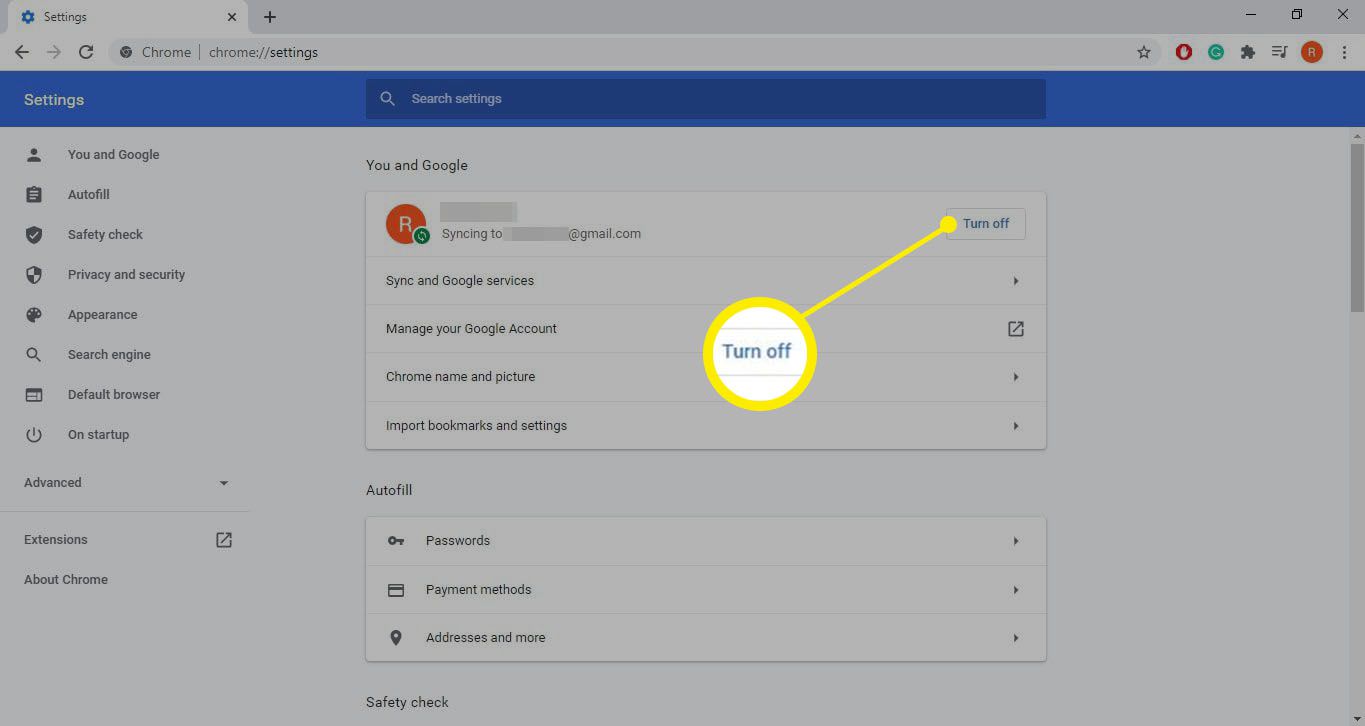Open Import bookmarks and settings row

706,426
